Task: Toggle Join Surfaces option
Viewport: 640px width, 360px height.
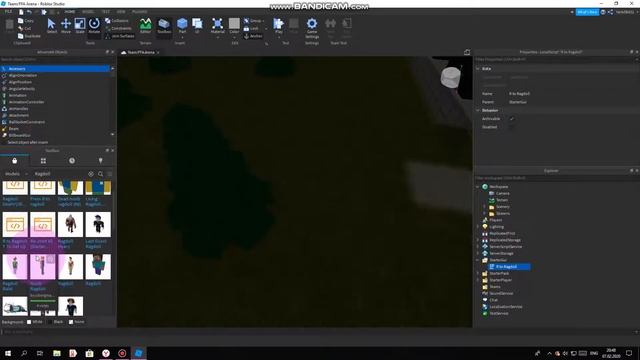Action: tap(120, 36)
